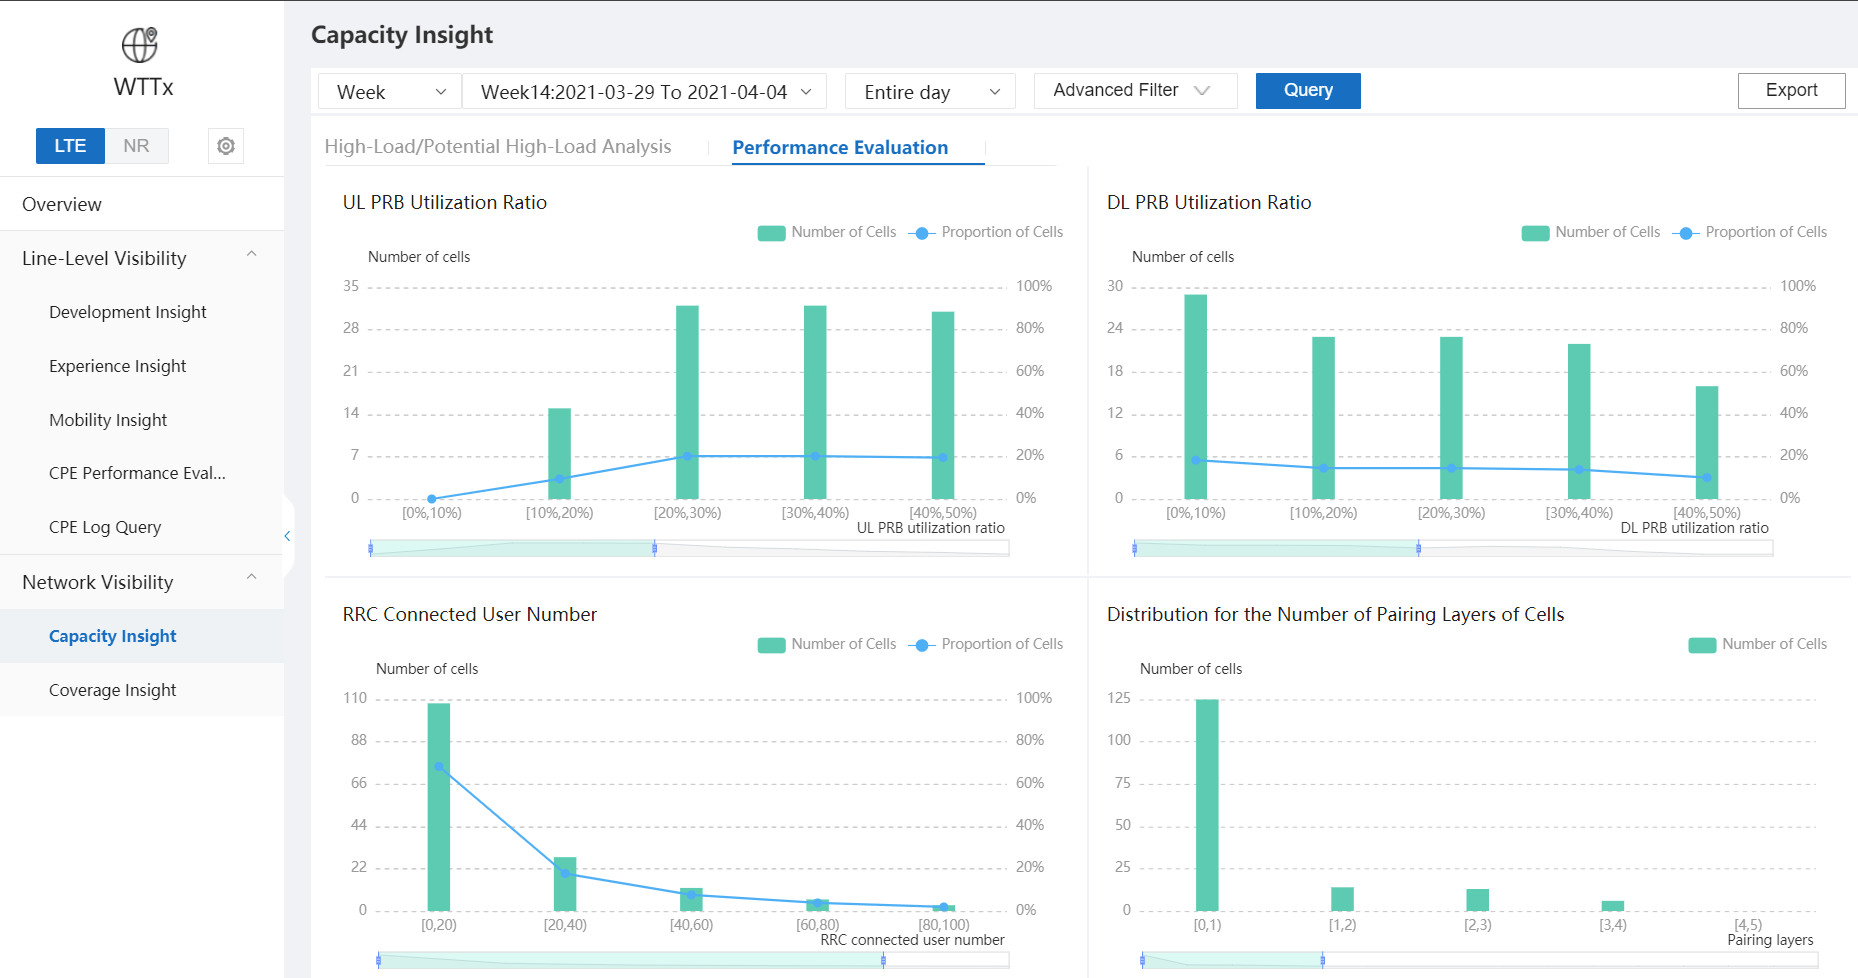Click the [40%,50%) bar in DL PRB chart
Viewport: 1858px width, 978px height.
[x=1707, y=442]
